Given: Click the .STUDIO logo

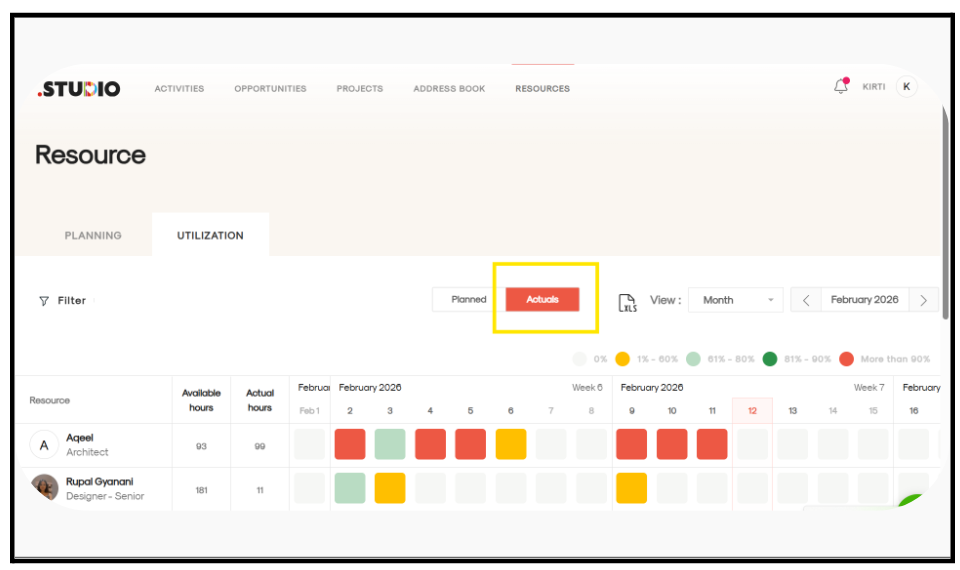Looking at the screenshot, I should click(x=79, y=89).
